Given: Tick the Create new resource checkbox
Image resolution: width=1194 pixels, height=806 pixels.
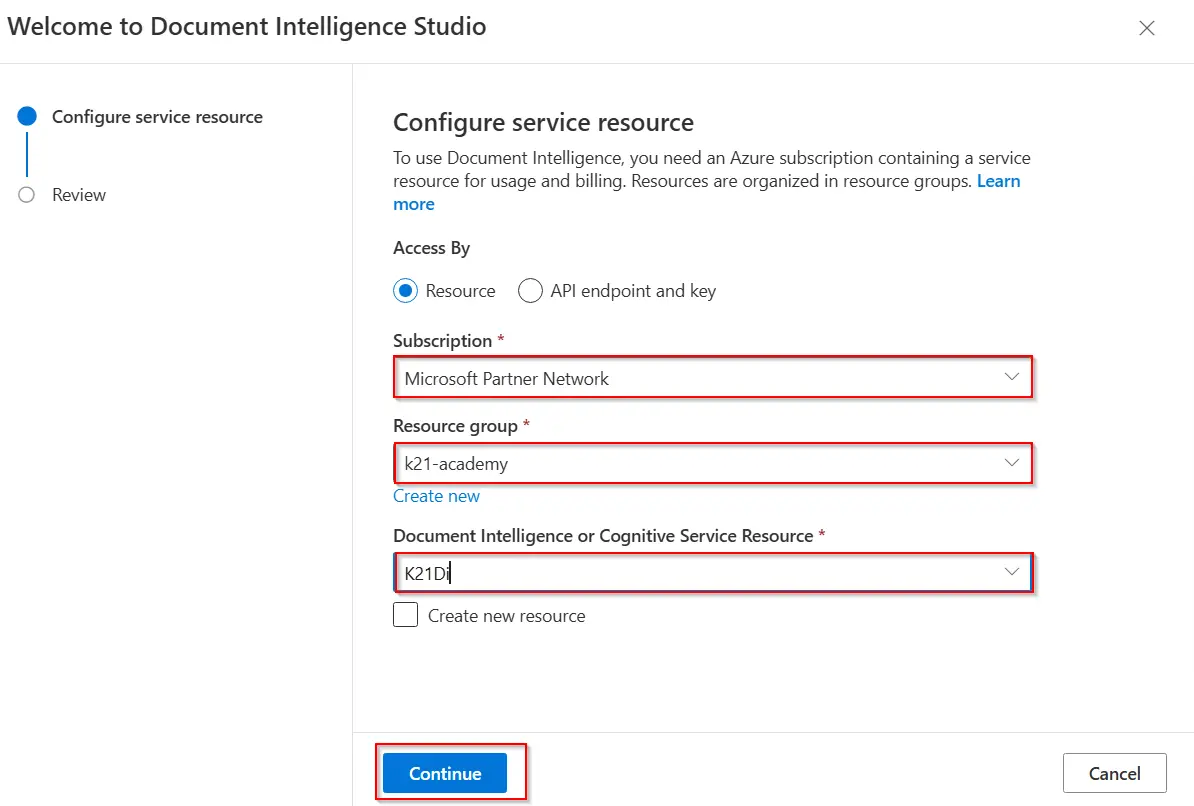Looking at the screenshot, I should 405,615.
